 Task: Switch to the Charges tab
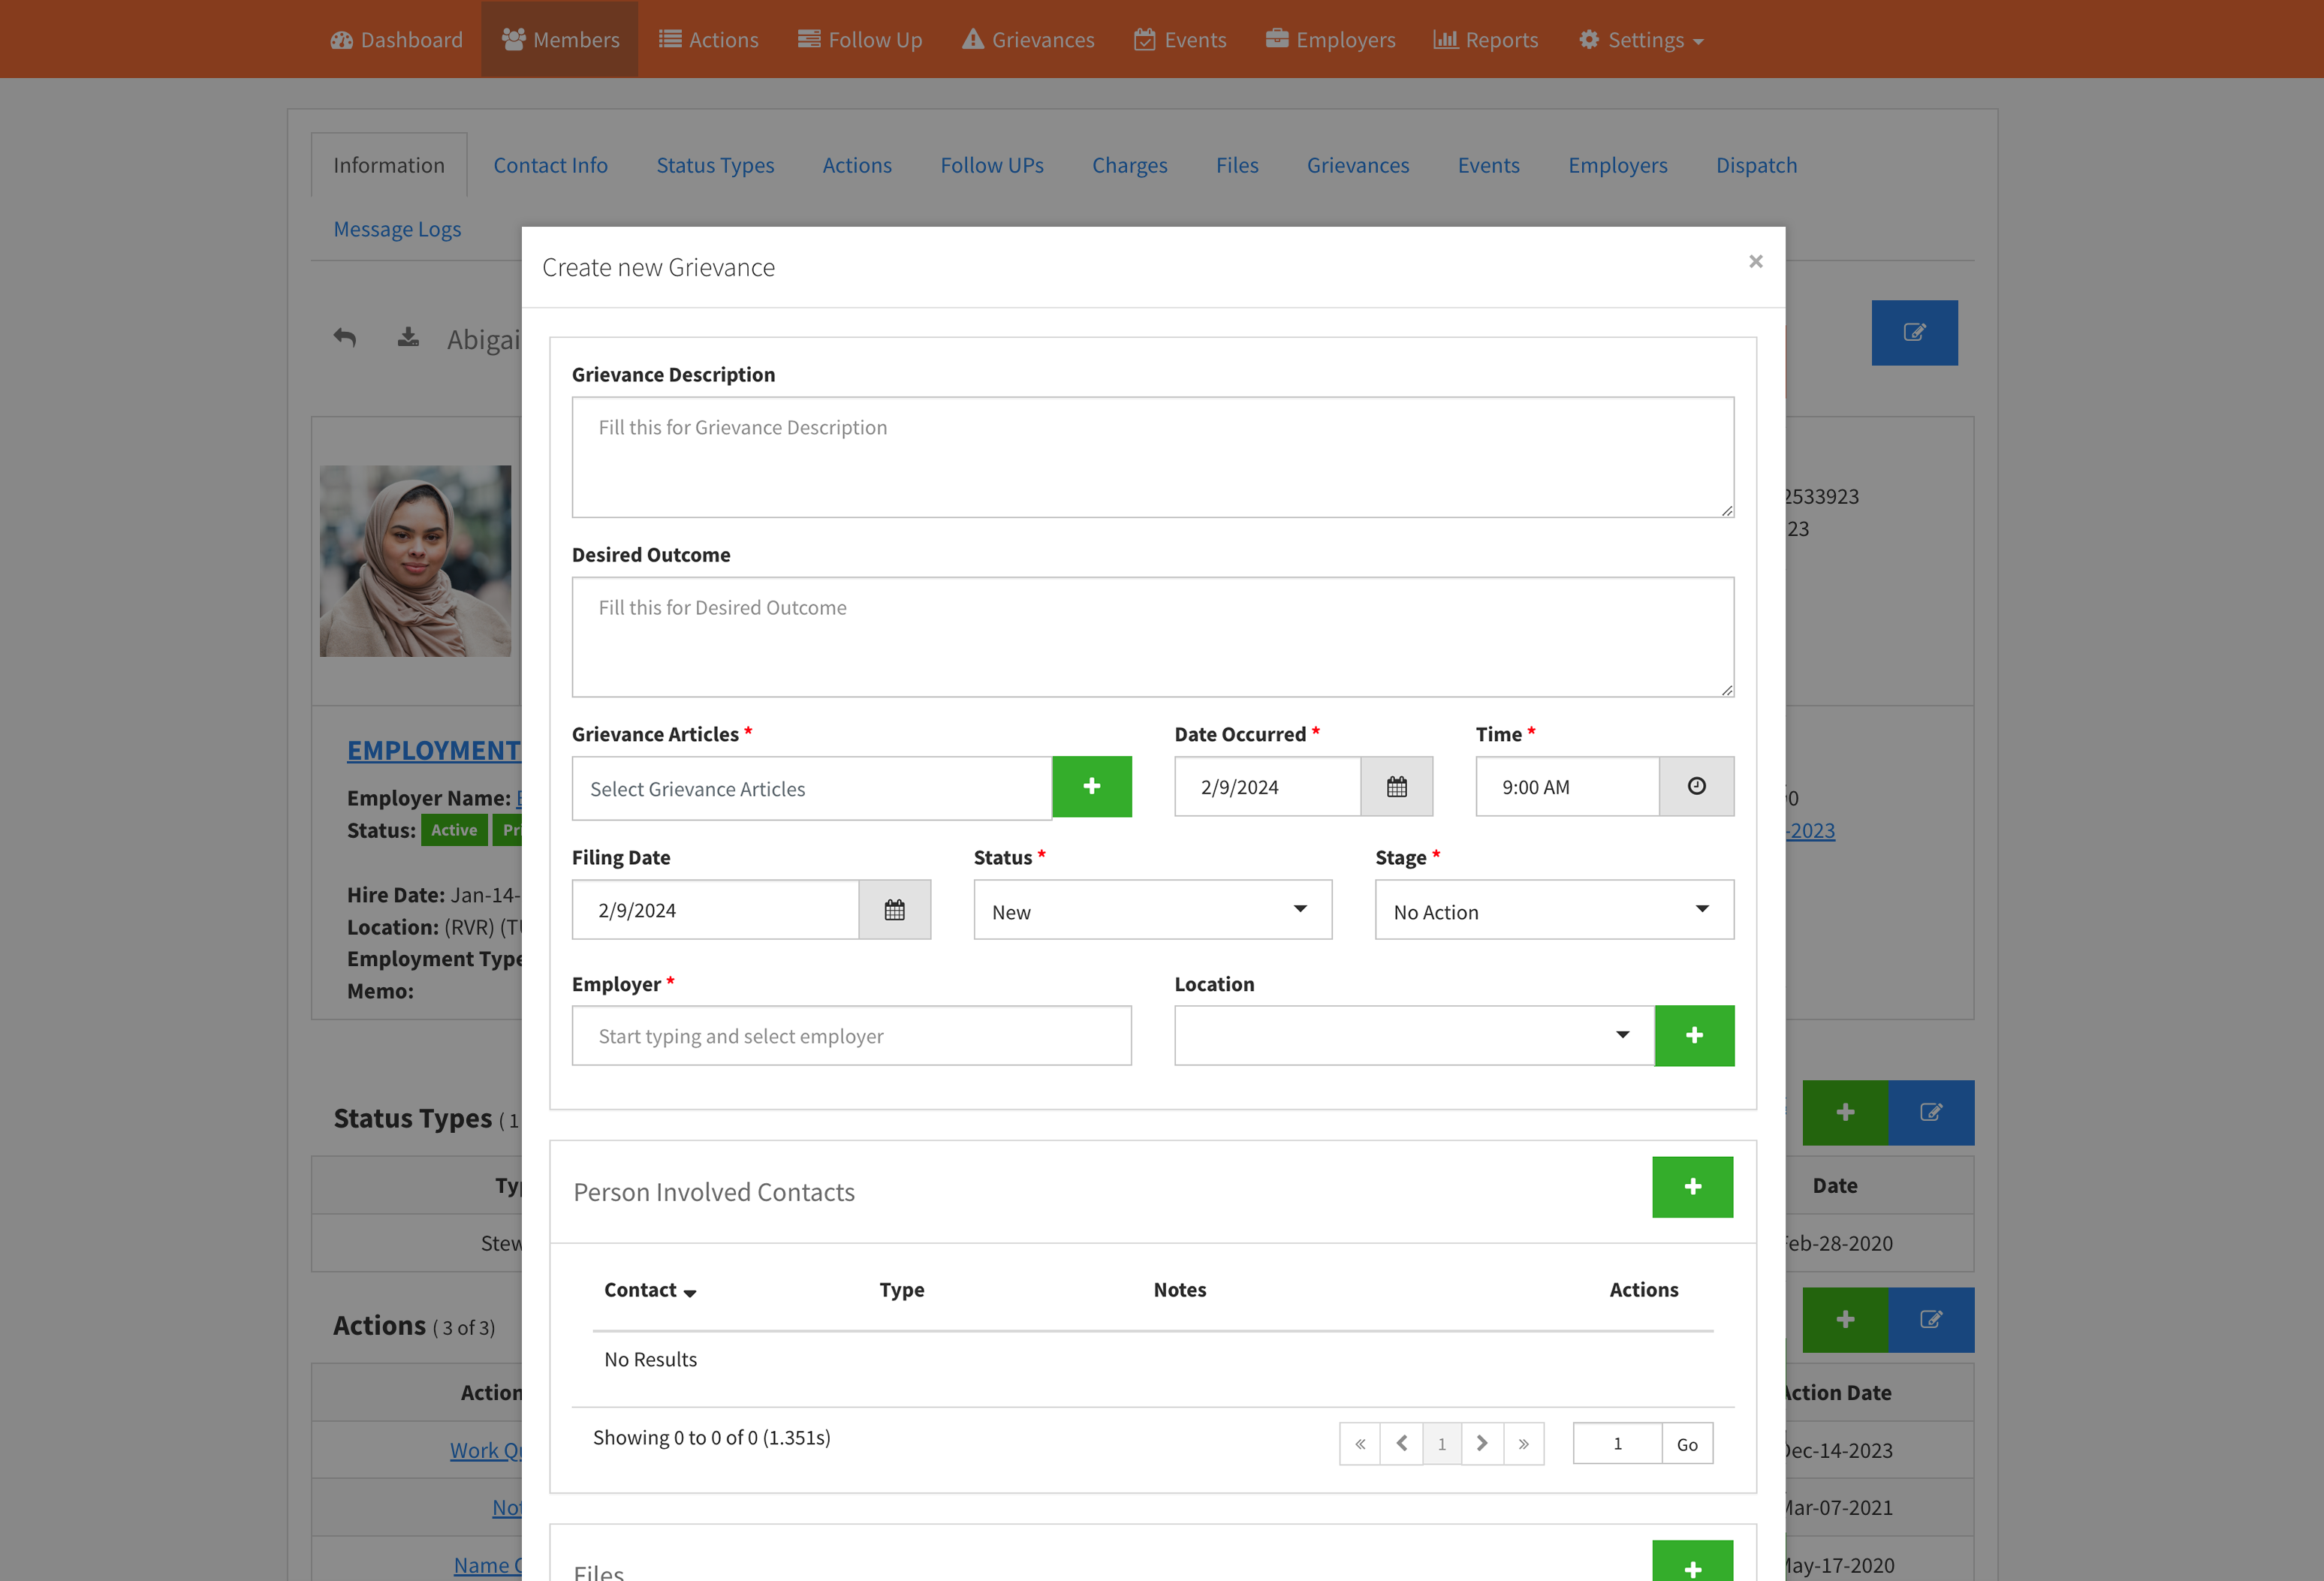coord(1129,165)
